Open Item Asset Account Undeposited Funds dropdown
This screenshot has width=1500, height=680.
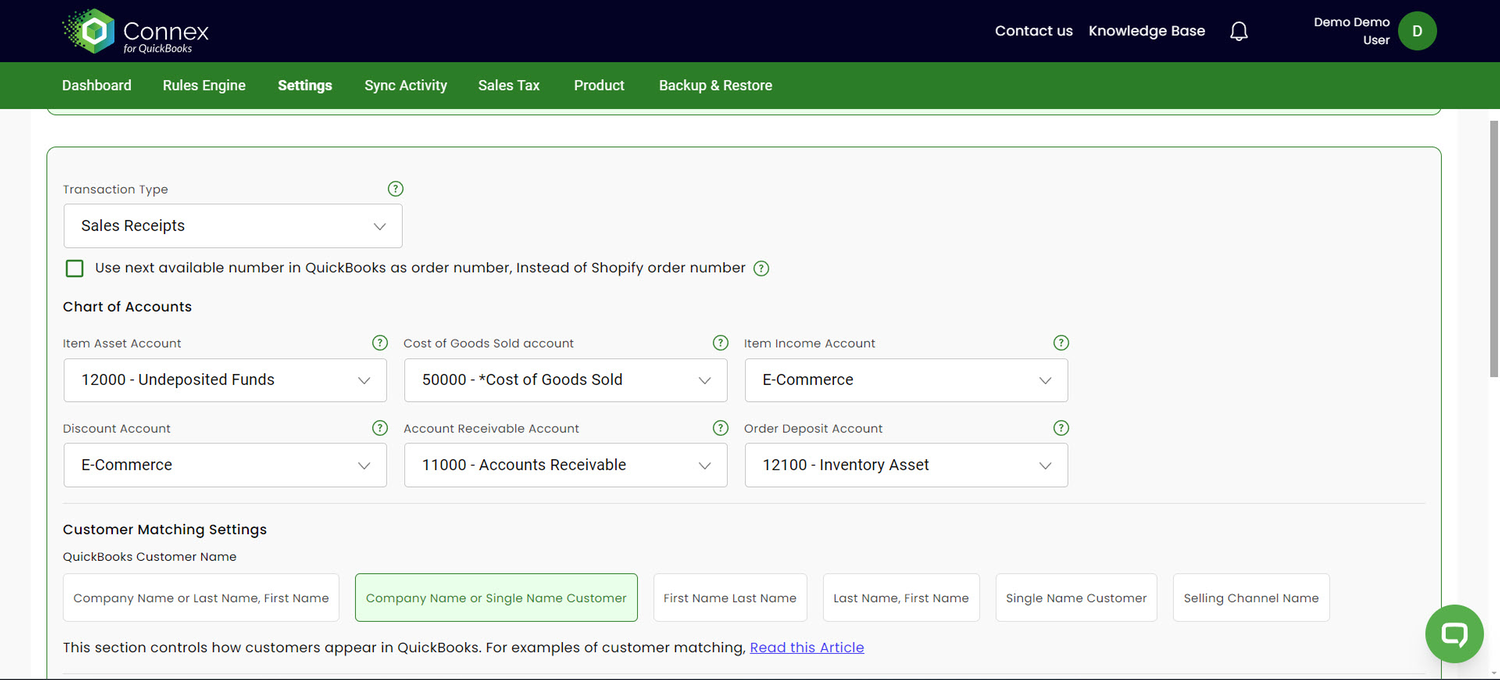pos(225,380)
